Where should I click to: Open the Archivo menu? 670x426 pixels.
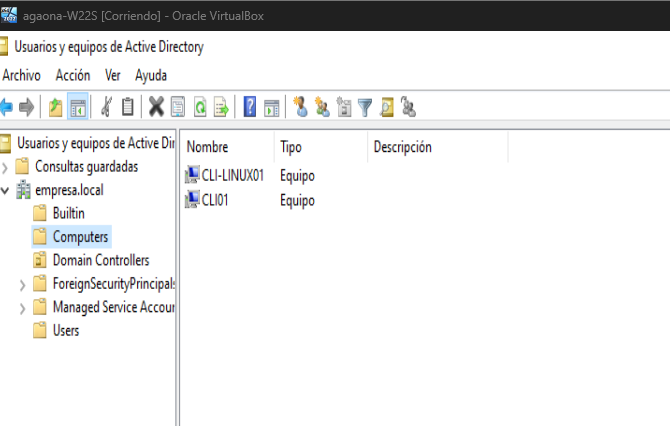pos(21,75)
